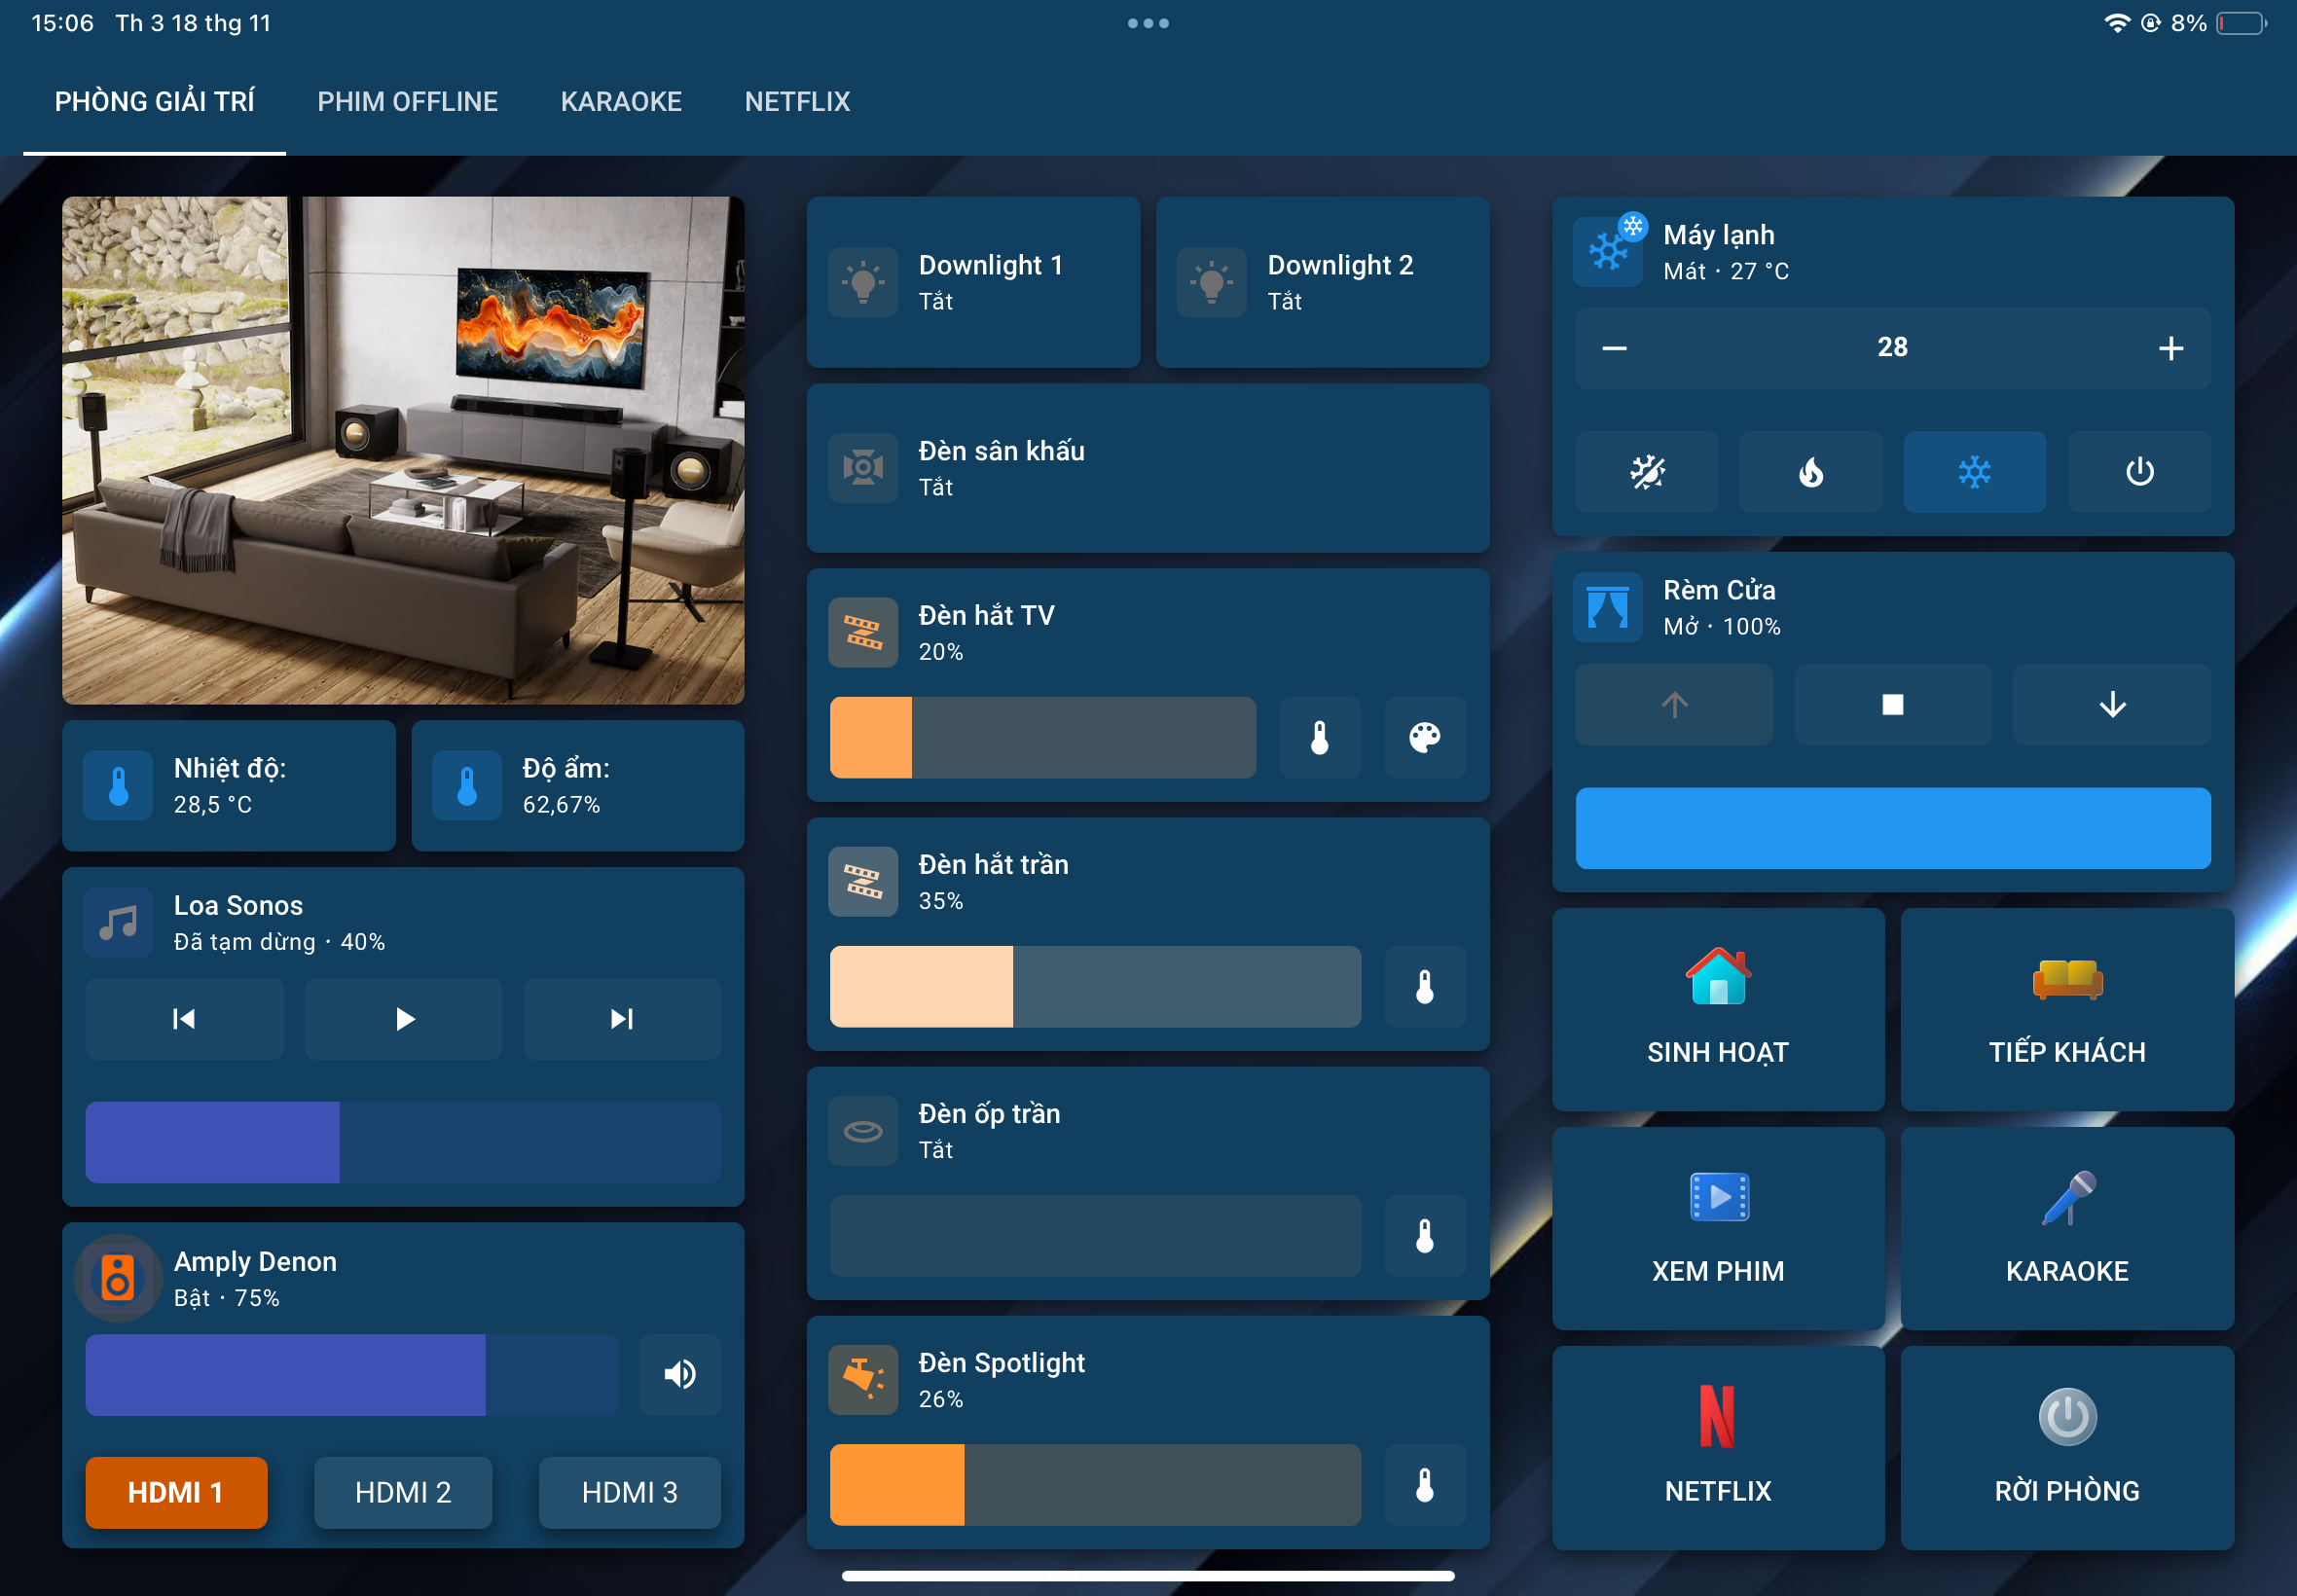Activate the KARAOKE microphone scene

(x=2066, y=1228)
